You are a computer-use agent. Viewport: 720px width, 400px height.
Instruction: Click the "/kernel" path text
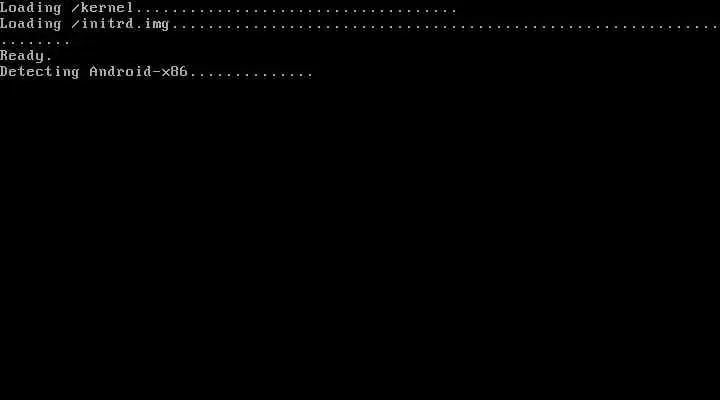pyautogui.click(x=102, y=7)
